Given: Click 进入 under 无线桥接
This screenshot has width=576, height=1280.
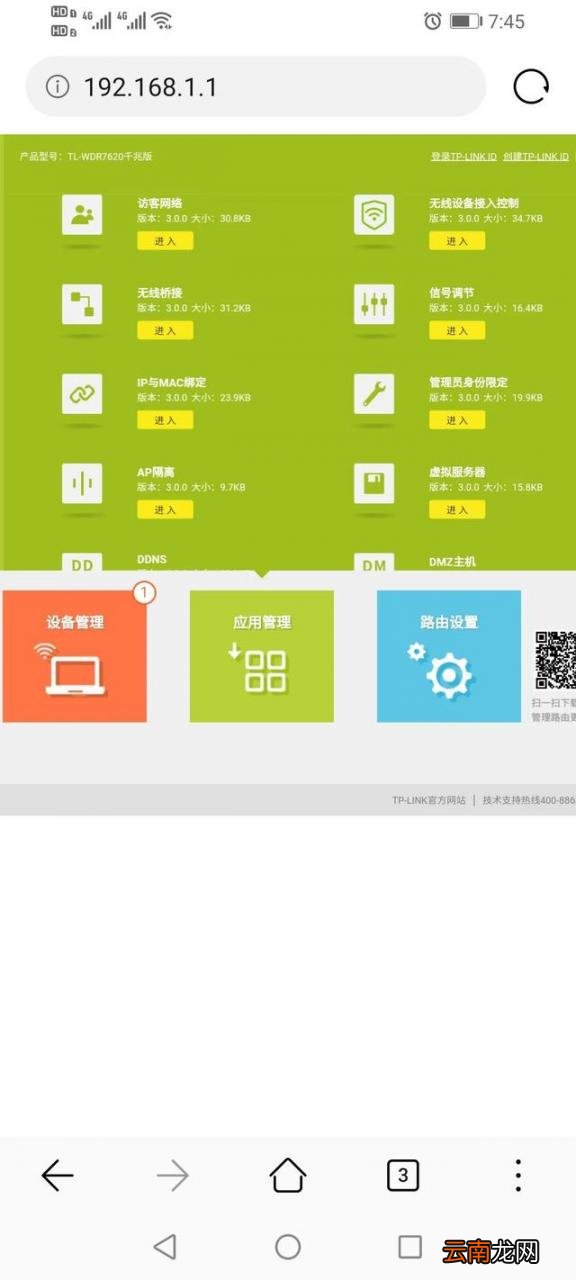Looking at the screenshot, I should tap(165, 331).
